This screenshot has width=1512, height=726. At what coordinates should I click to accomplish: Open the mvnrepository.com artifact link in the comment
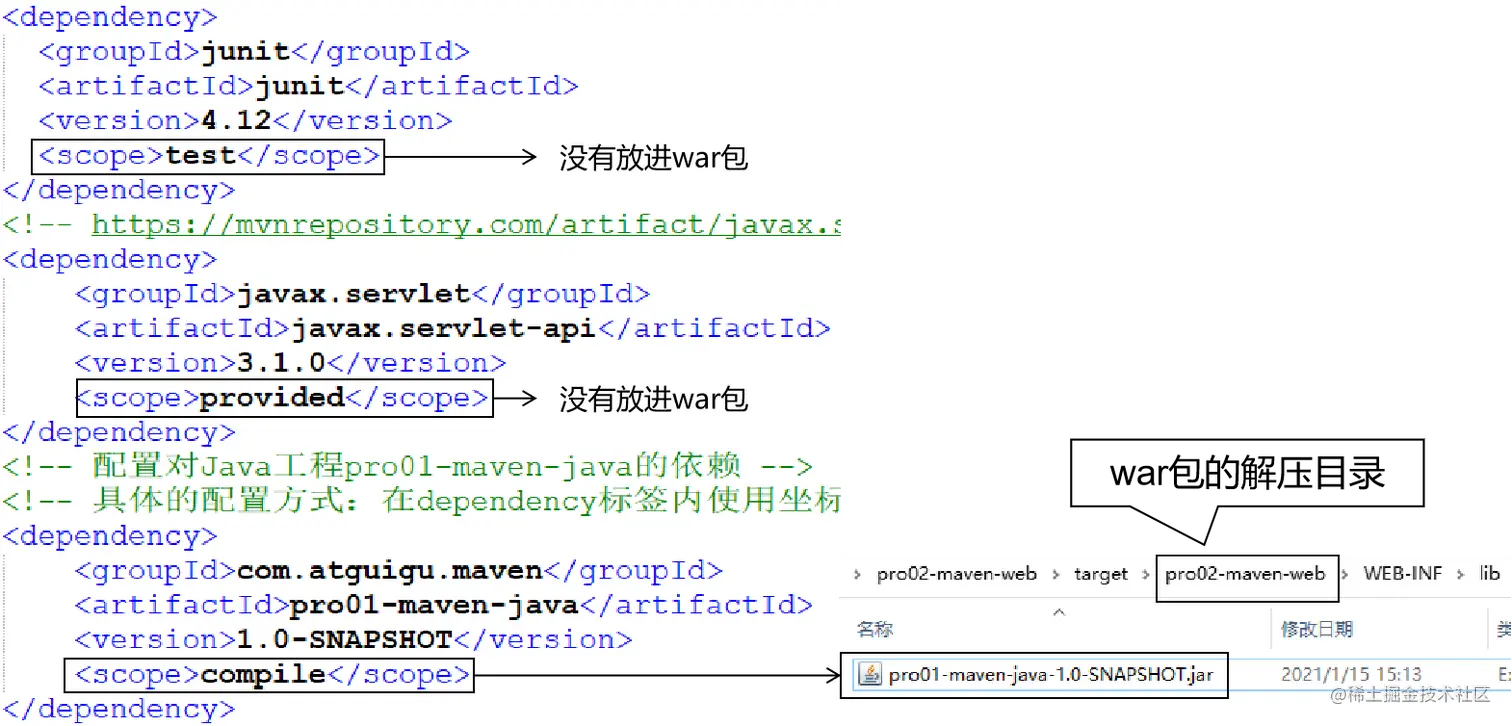[466, 224]
